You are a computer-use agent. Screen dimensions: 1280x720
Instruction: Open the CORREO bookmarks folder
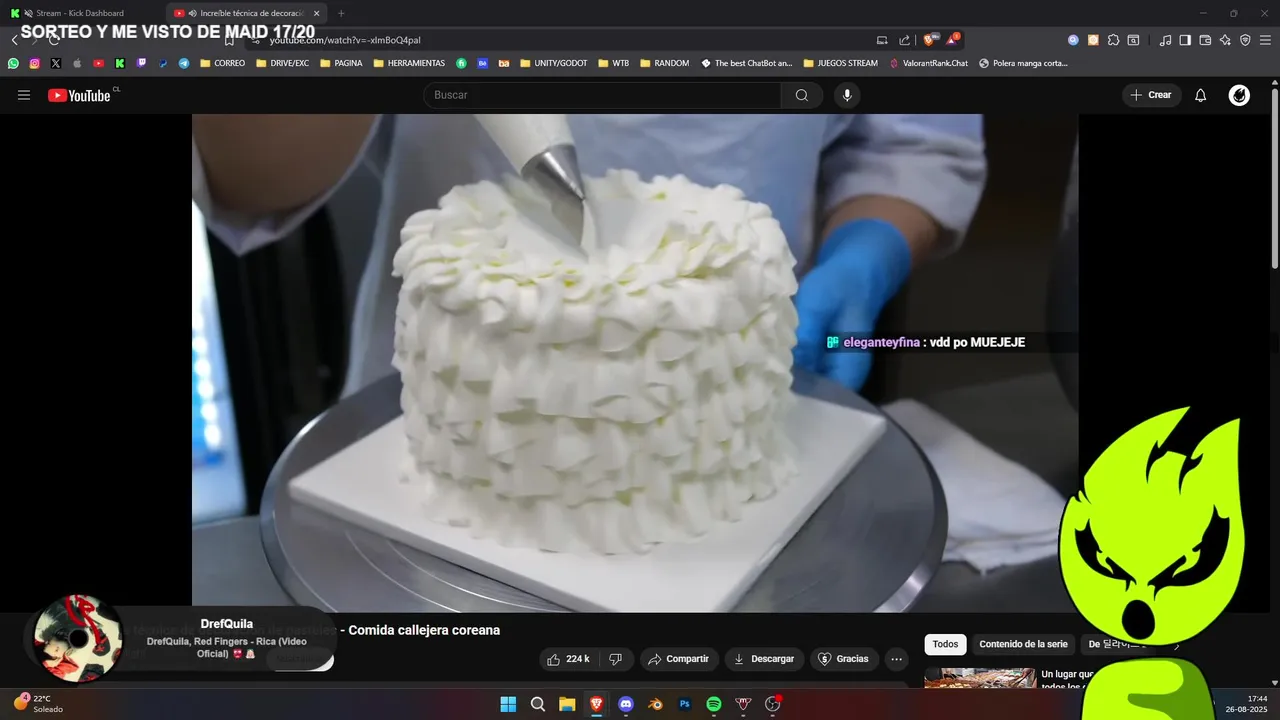click(x=222, y=63)
